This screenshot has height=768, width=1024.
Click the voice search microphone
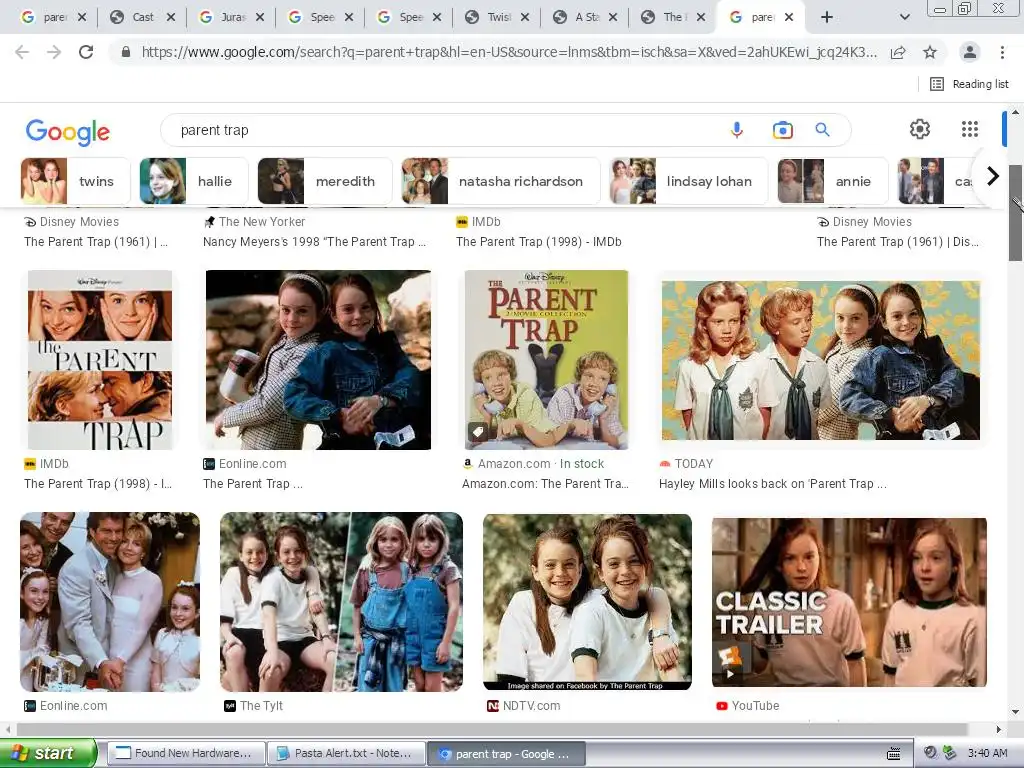[737, 130]
